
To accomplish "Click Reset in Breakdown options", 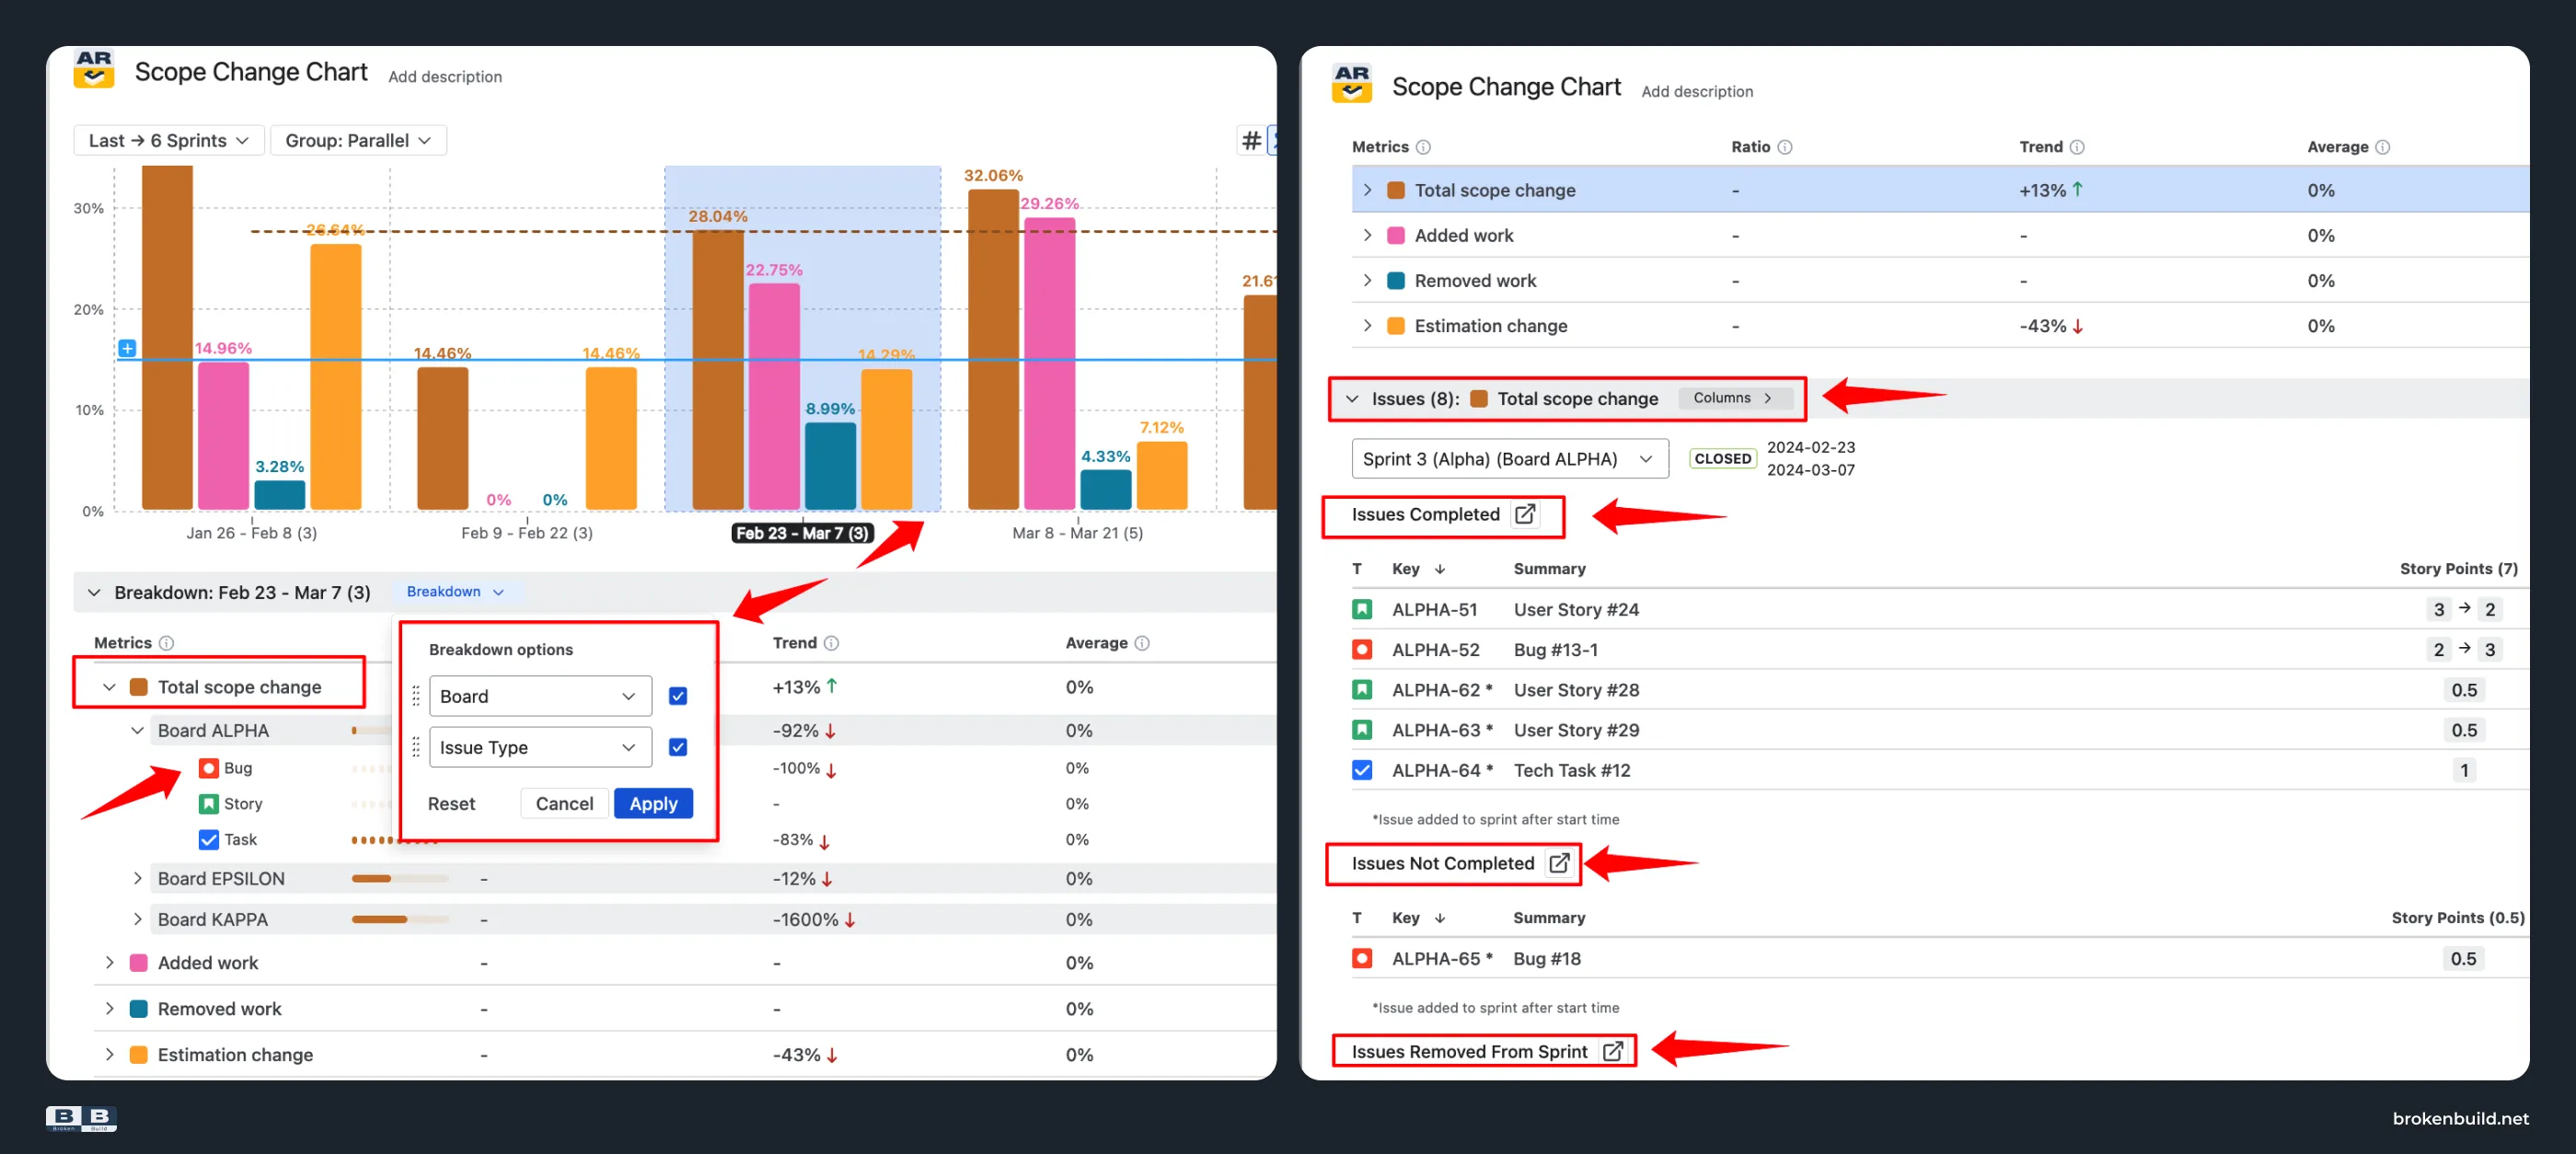I will pos(451,803).
